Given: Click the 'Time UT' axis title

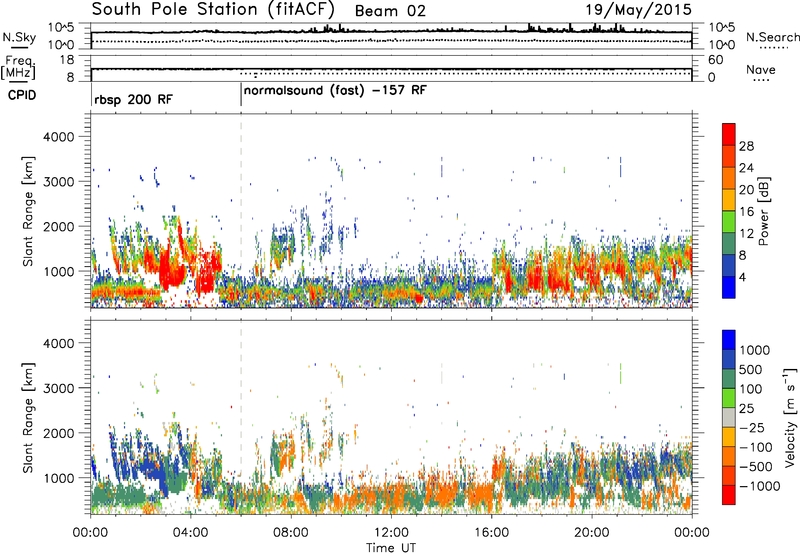Looking at the screenshot, I should [391, 548].
